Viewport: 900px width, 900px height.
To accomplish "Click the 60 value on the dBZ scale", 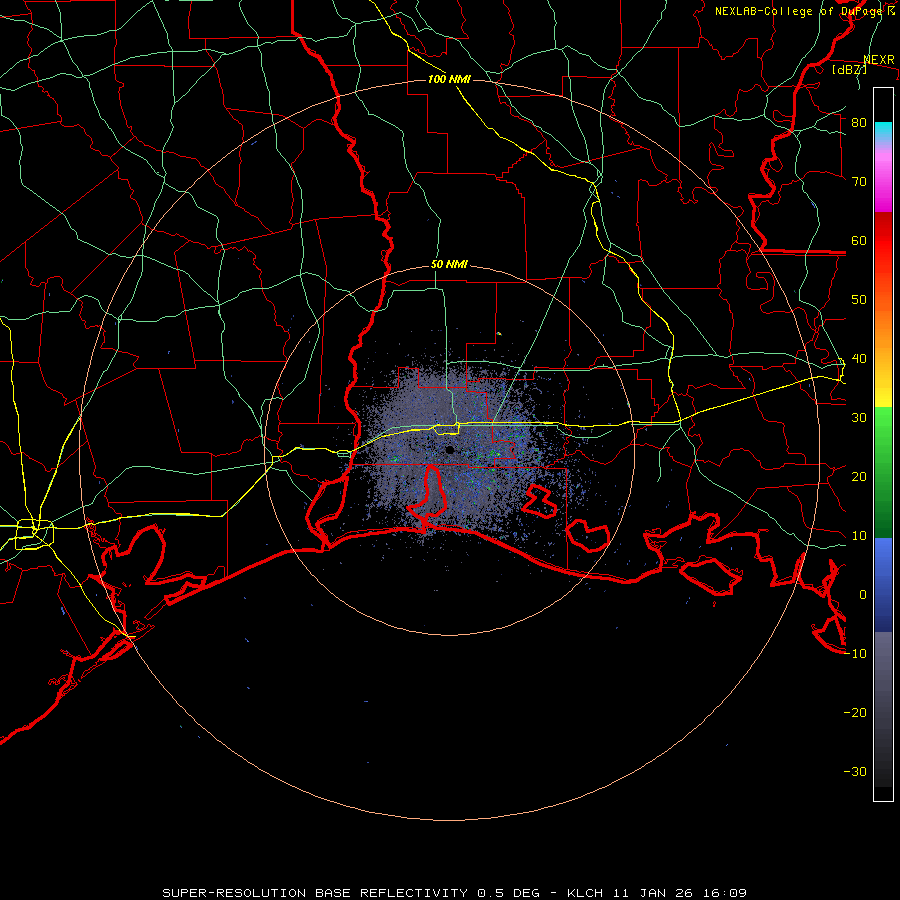I will click(x=859, y=240).
